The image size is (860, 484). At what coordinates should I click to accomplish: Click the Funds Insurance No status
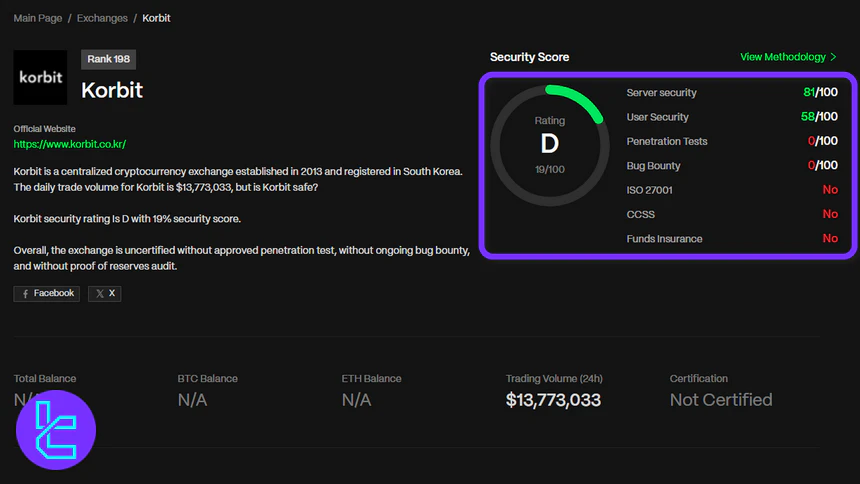tap(829, 239)
